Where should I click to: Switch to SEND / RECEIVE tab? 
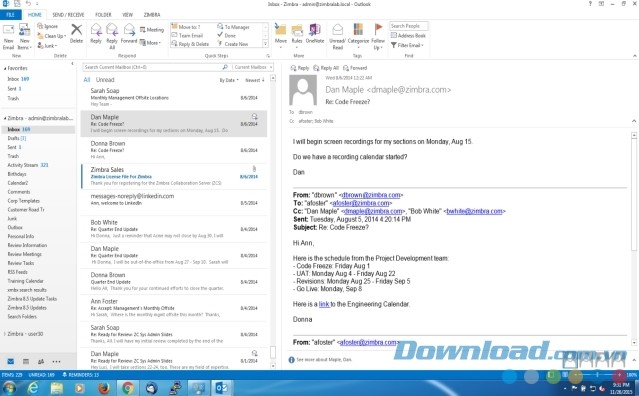click(x=68, y=15)
